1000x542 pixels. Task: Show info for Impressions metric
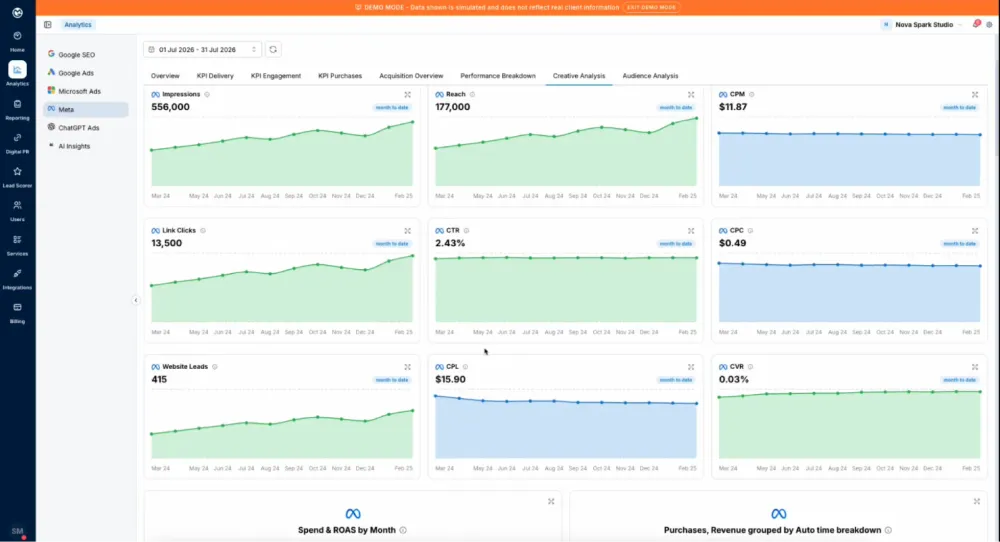pyautogui.click(x=207, y=94)
